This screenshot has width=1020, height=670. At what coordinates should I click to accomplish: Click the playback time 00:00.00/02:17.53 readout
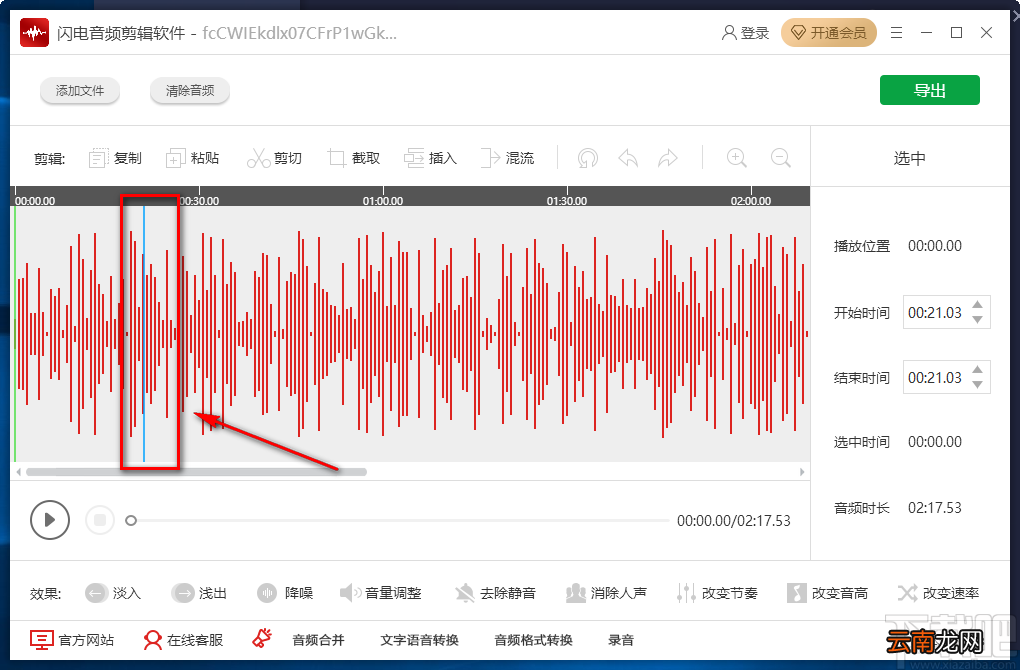click(734, 520)
